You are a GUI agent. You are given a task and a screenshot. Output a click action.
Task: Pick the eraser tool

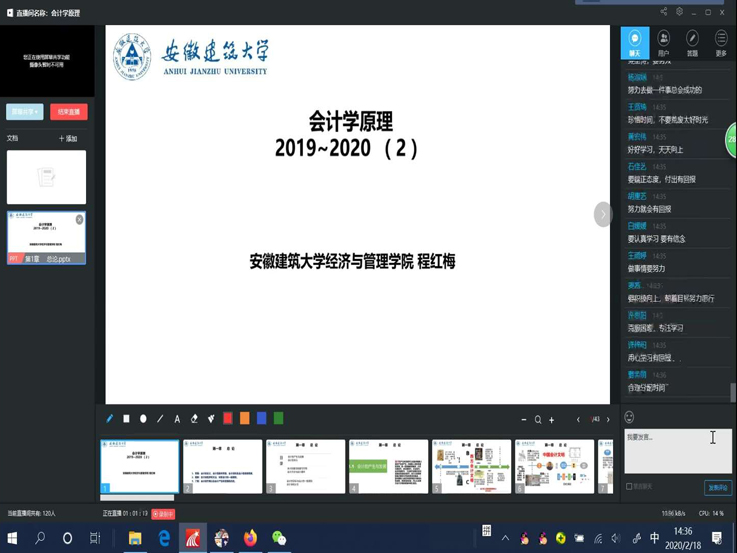(194, 419)
